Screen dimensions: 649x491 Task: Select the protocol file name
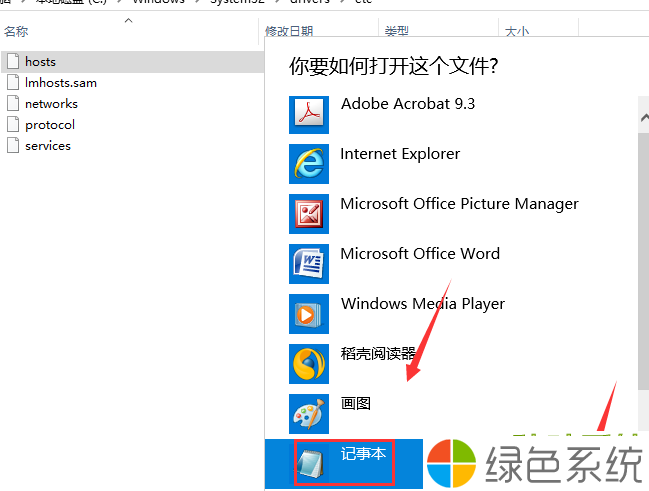[x=50, y=125]
